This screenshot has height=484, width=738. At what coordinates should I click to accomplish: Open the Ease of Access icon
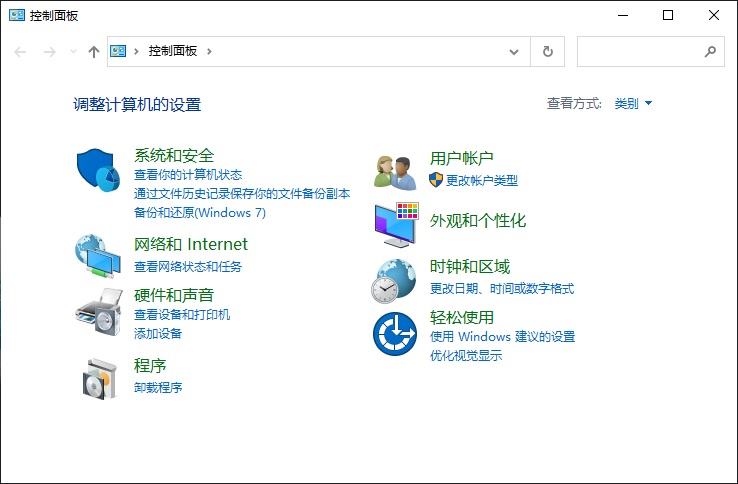(x=395, y=334)
